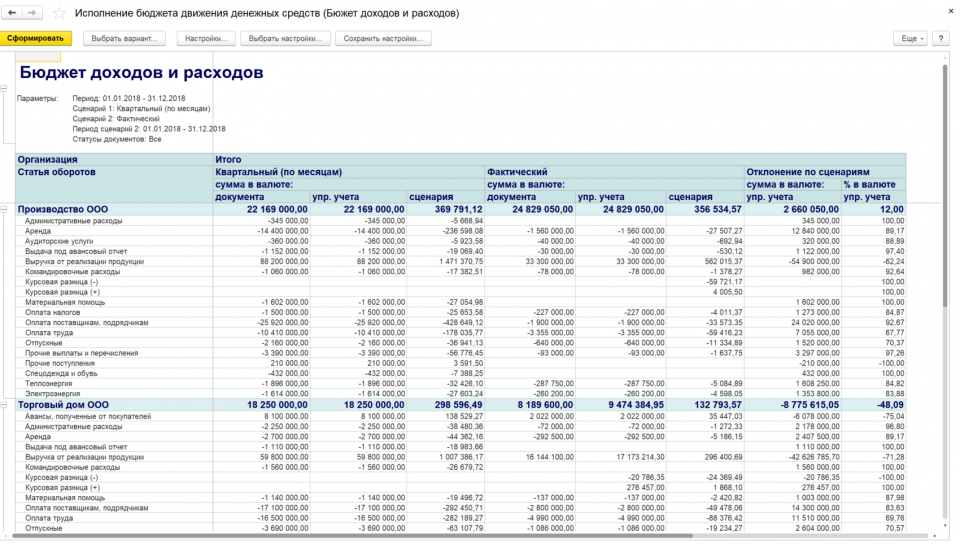The height and width of the screenshot is (544, 960).
Task: Collapse the Торговый дом ООО group
Action: point(4,404)
